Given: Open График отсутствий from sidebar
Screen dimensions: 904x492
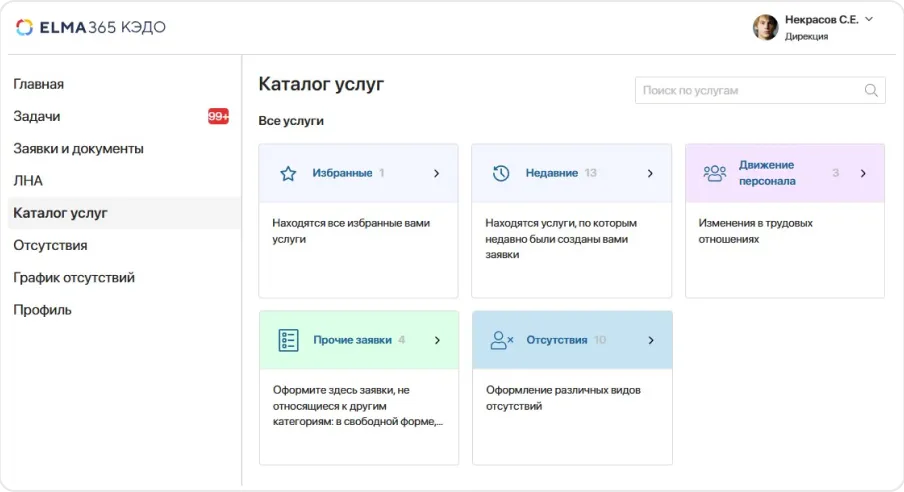Looking at the screenshot, I should point(74,278).
